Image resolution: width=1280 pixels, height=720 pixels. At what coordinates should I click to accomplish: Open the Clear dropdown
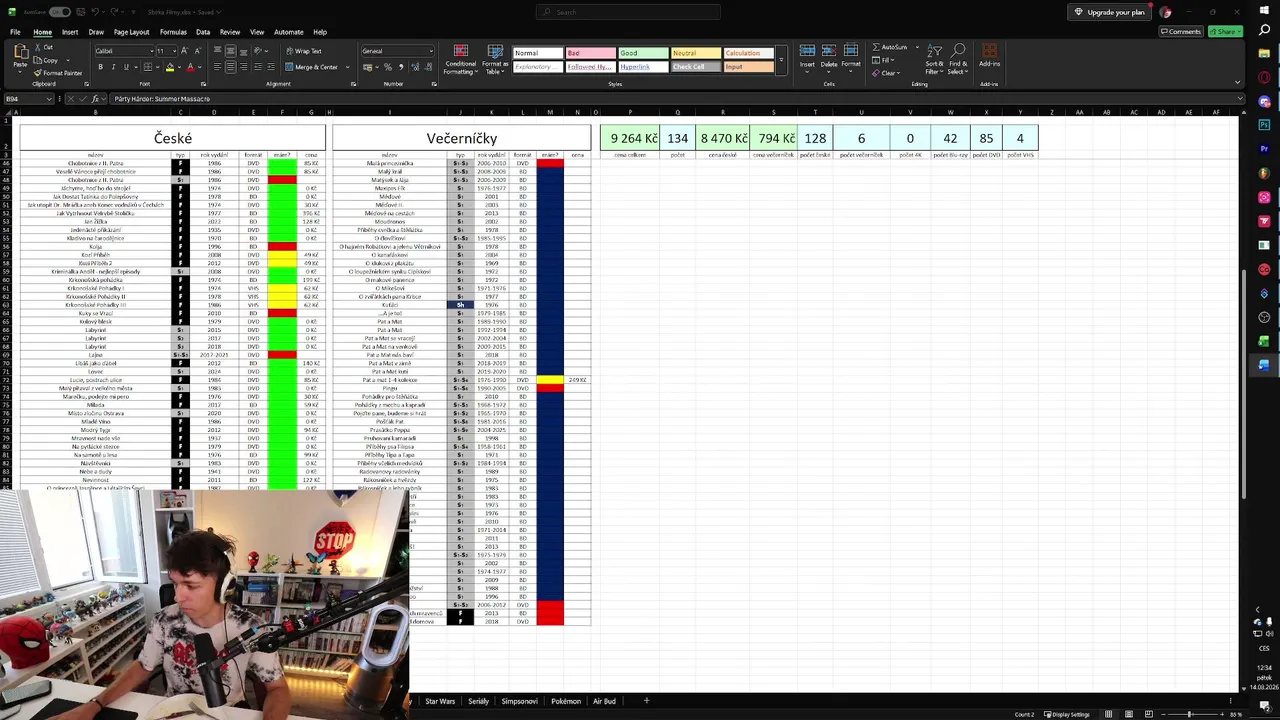[886, 73]
